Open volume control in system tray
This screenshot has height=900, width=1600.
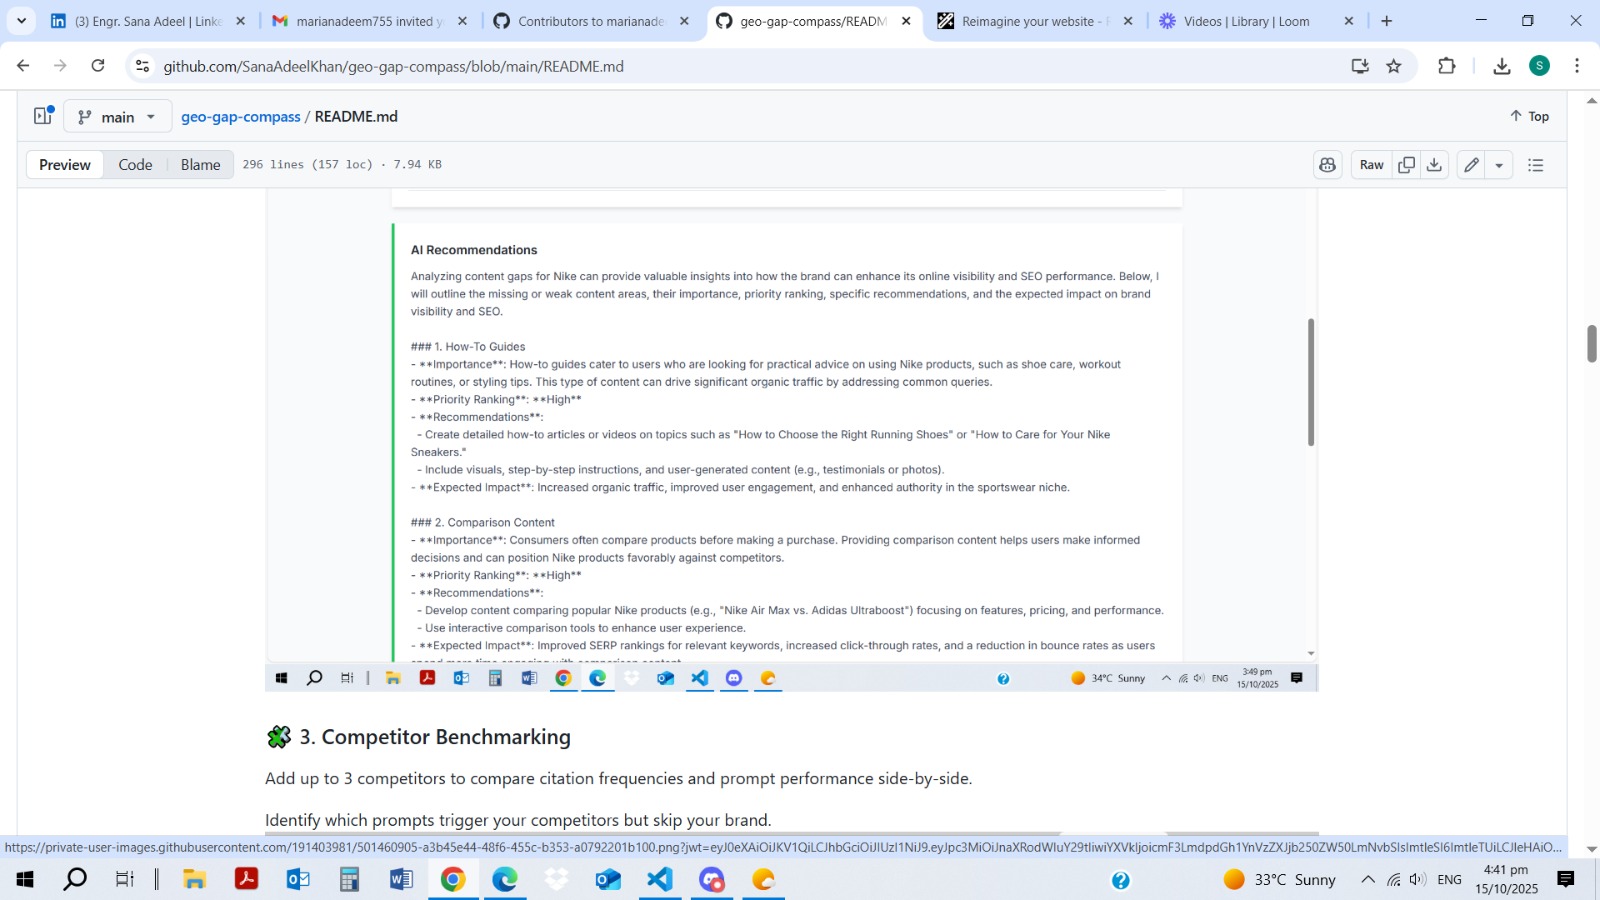point(1417,879)
